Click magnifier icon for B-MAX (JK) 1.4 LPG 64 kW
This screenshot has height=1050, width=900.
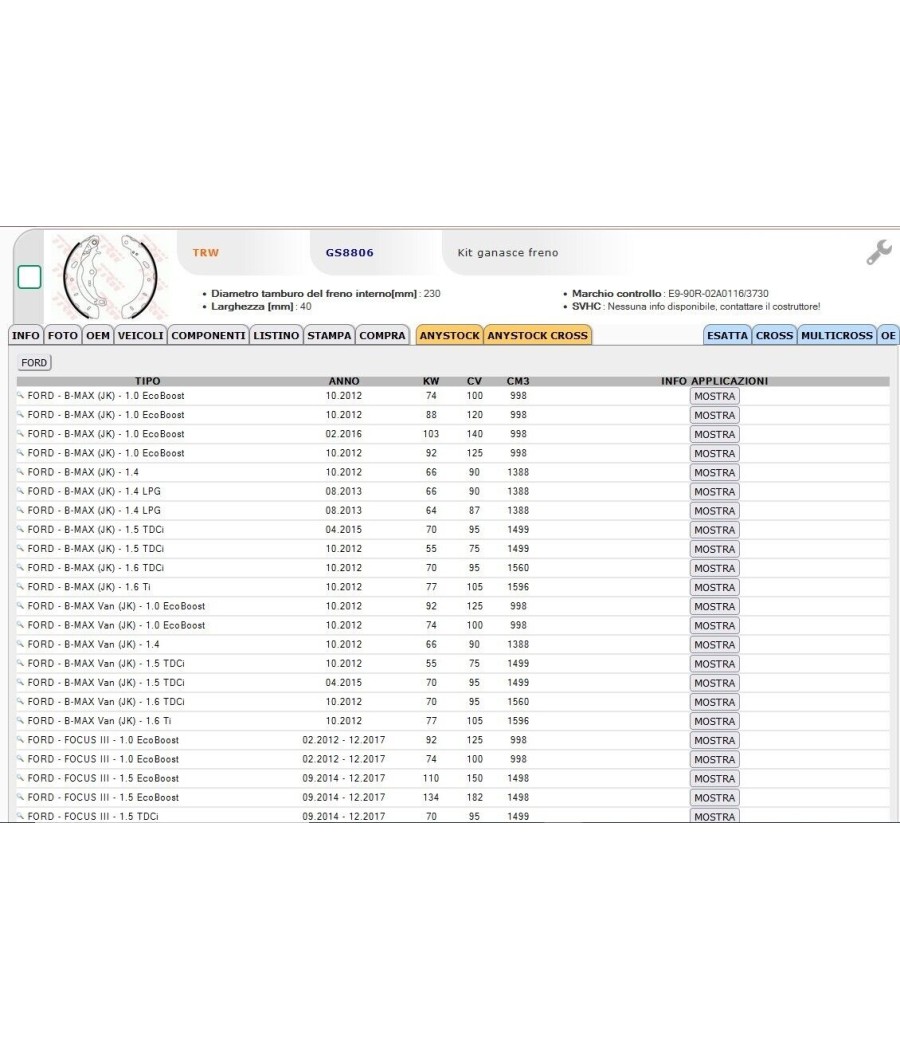[x=21, y=510]
